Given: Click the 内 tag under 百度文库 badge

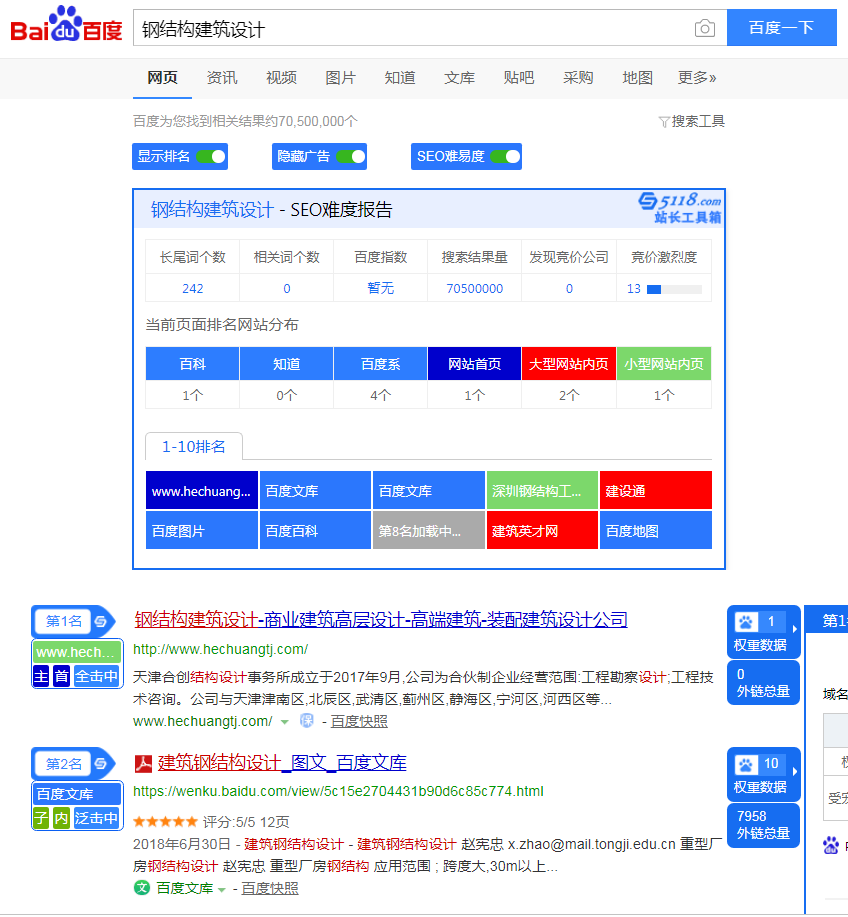Looking at the screenshot, I should [x=61, y=818].
